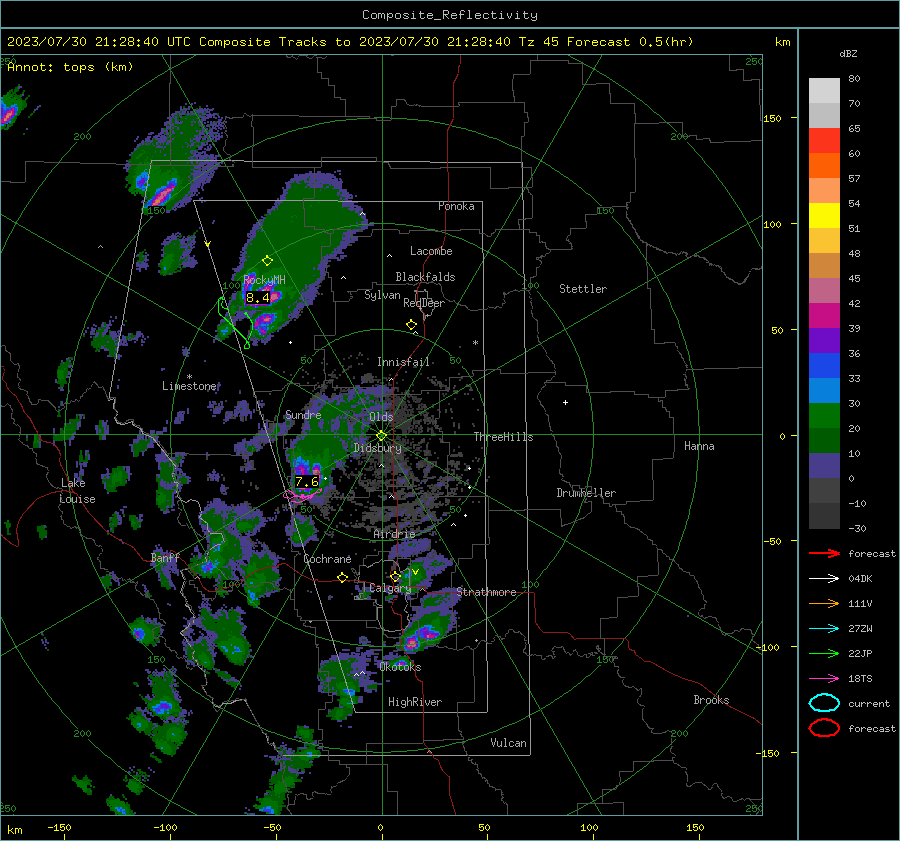Click the red forecast ellipse icon
This screenshot has height=841, width=900.
pos(824,728)
